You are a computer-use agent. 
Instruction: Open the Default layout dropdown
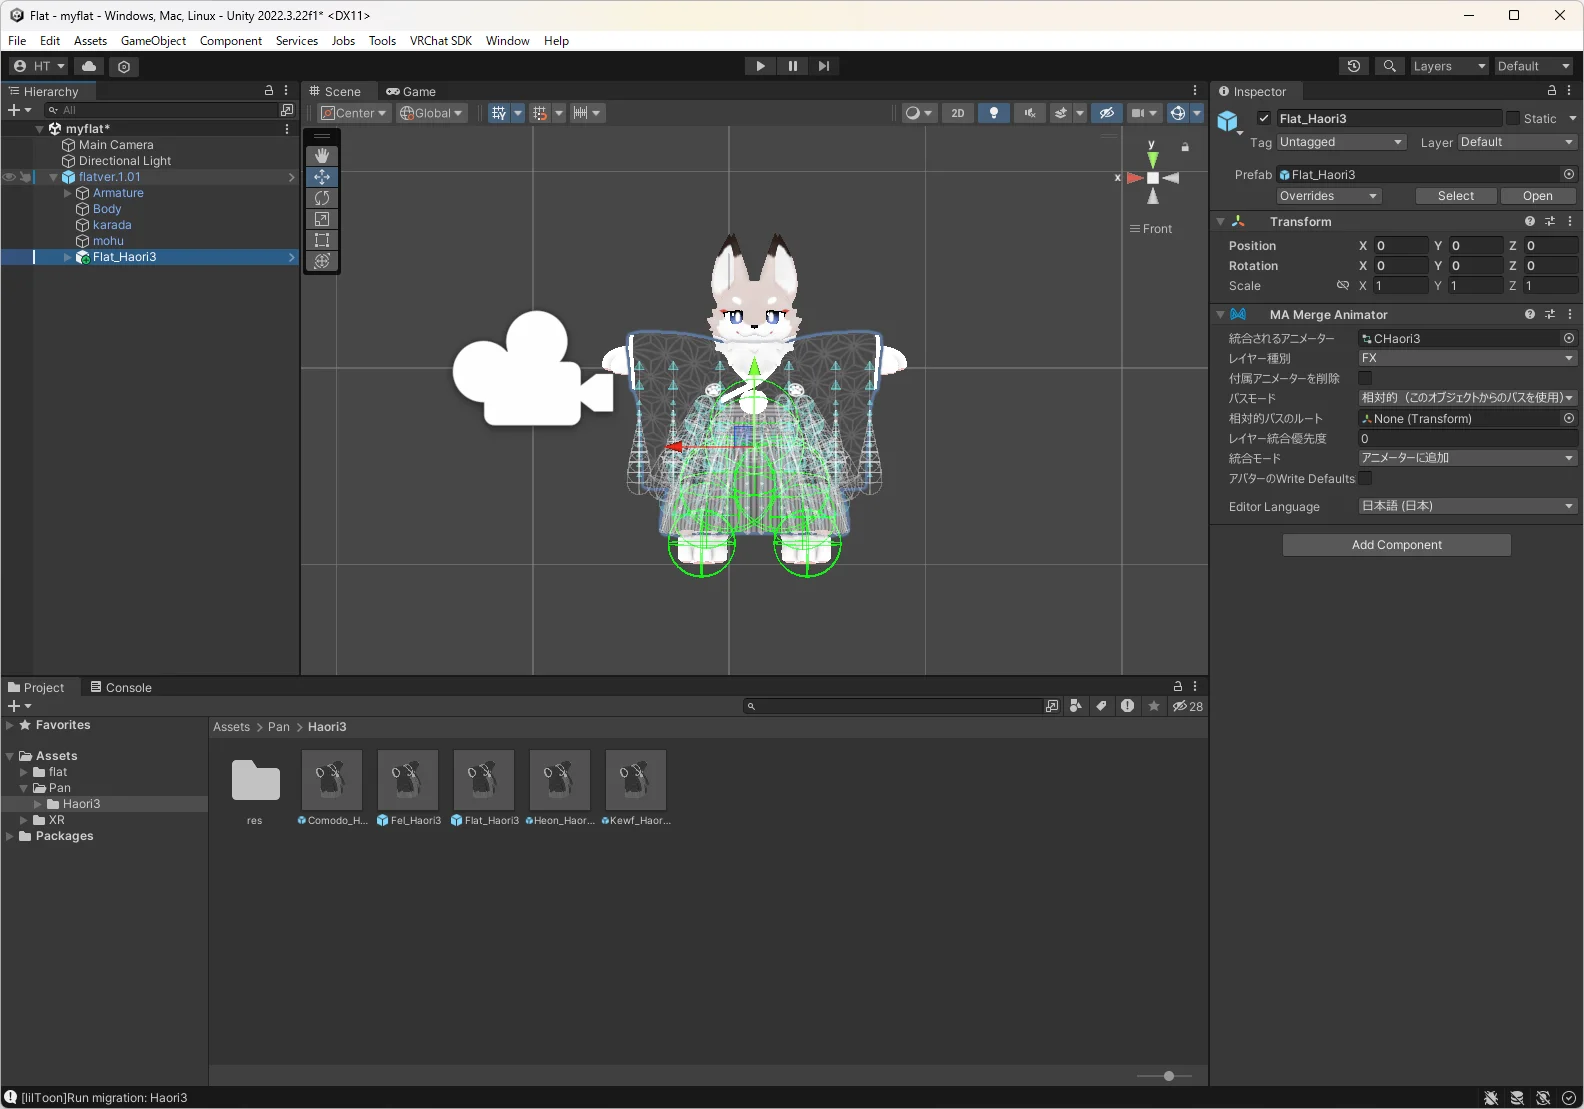pos(1534,66)
